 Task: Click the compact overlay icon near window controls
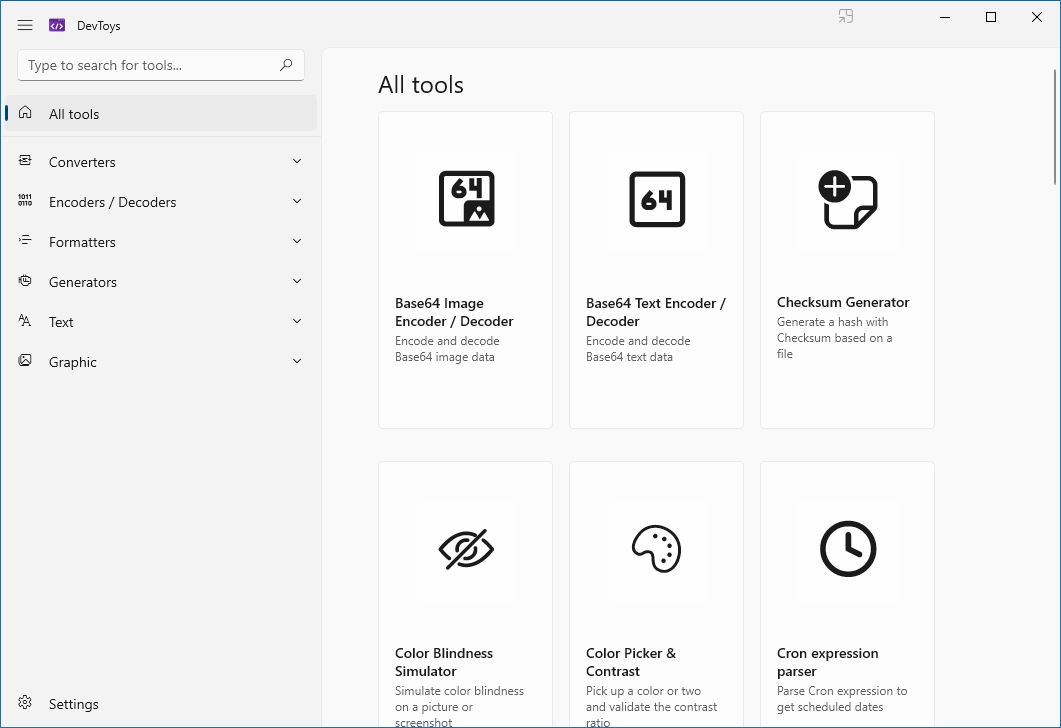click(846, 16)
